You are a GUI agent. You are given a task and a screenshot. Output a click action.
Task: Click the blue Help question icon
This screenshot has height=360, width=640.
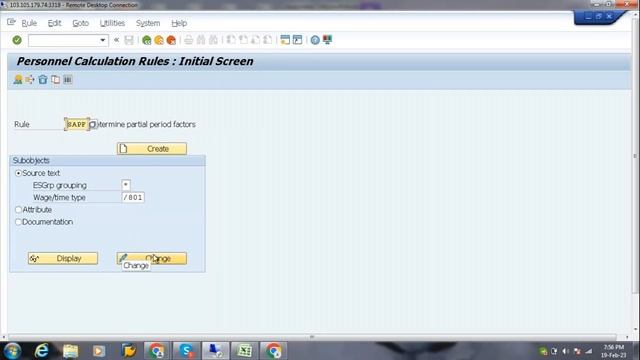tap(315, 40)
